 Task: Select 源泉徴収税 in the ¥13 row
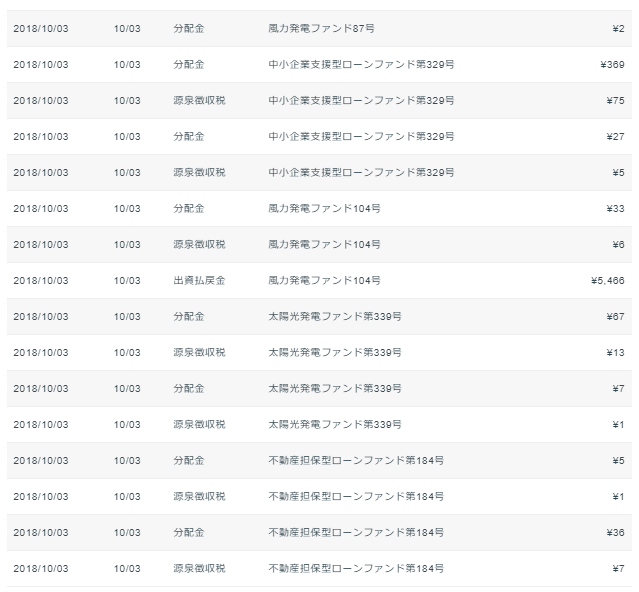(199, 352)
